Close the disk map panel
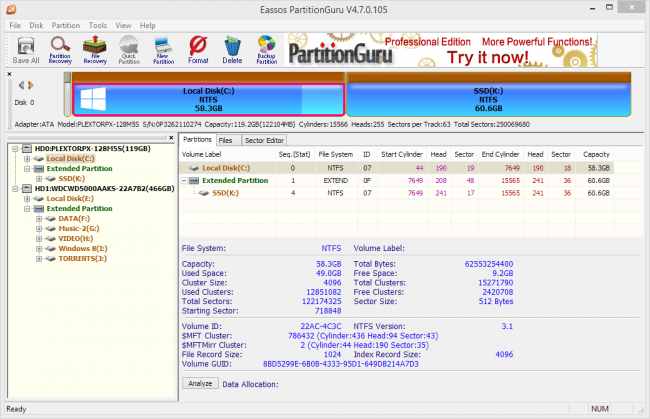650x419 pixels. point(9,74)
